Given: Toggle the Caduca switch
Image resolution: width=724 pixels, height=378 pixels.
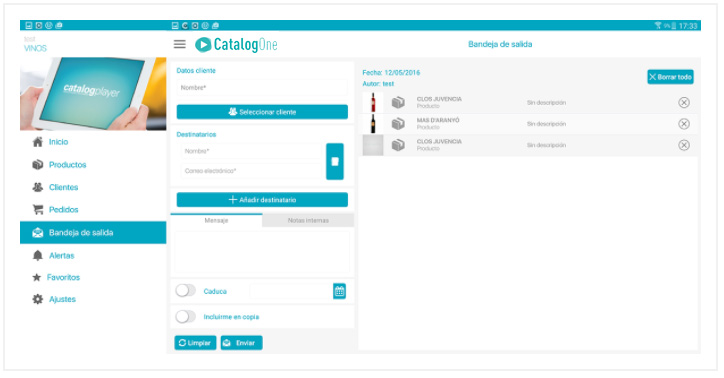Looking at the screenshot, I should (x=186, y=291).
